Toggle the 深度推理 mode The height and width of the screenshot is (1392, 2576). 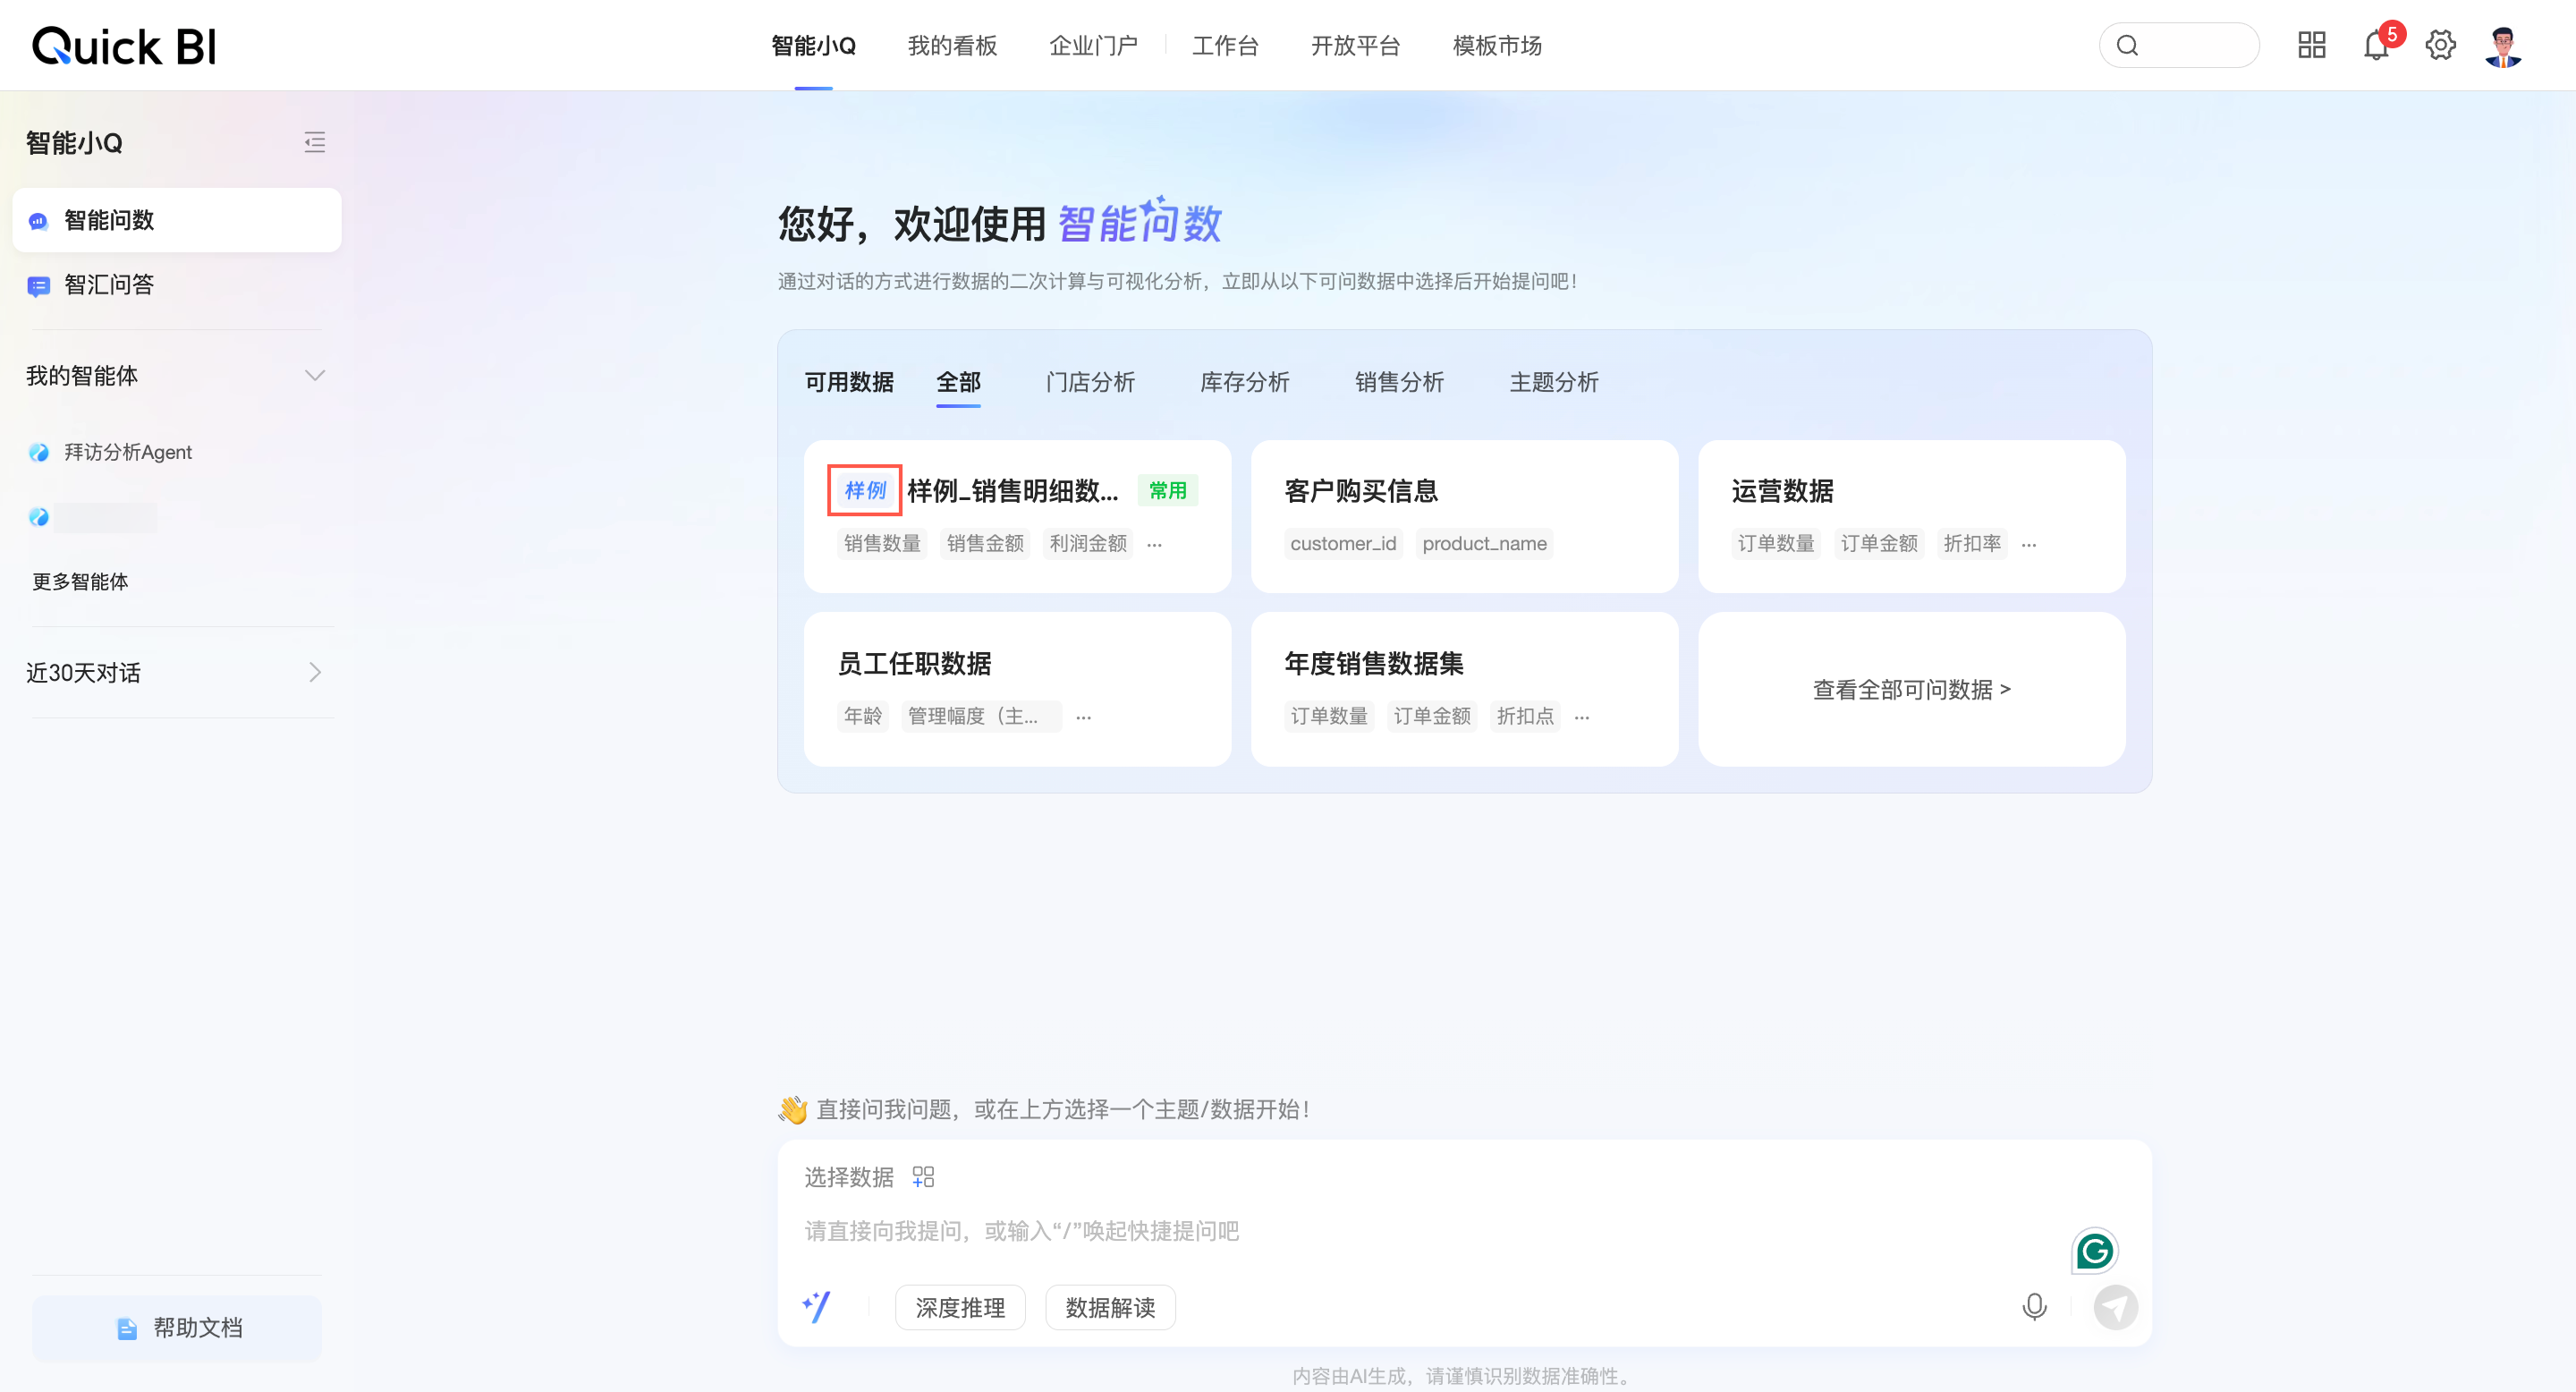coord(960,1307)
